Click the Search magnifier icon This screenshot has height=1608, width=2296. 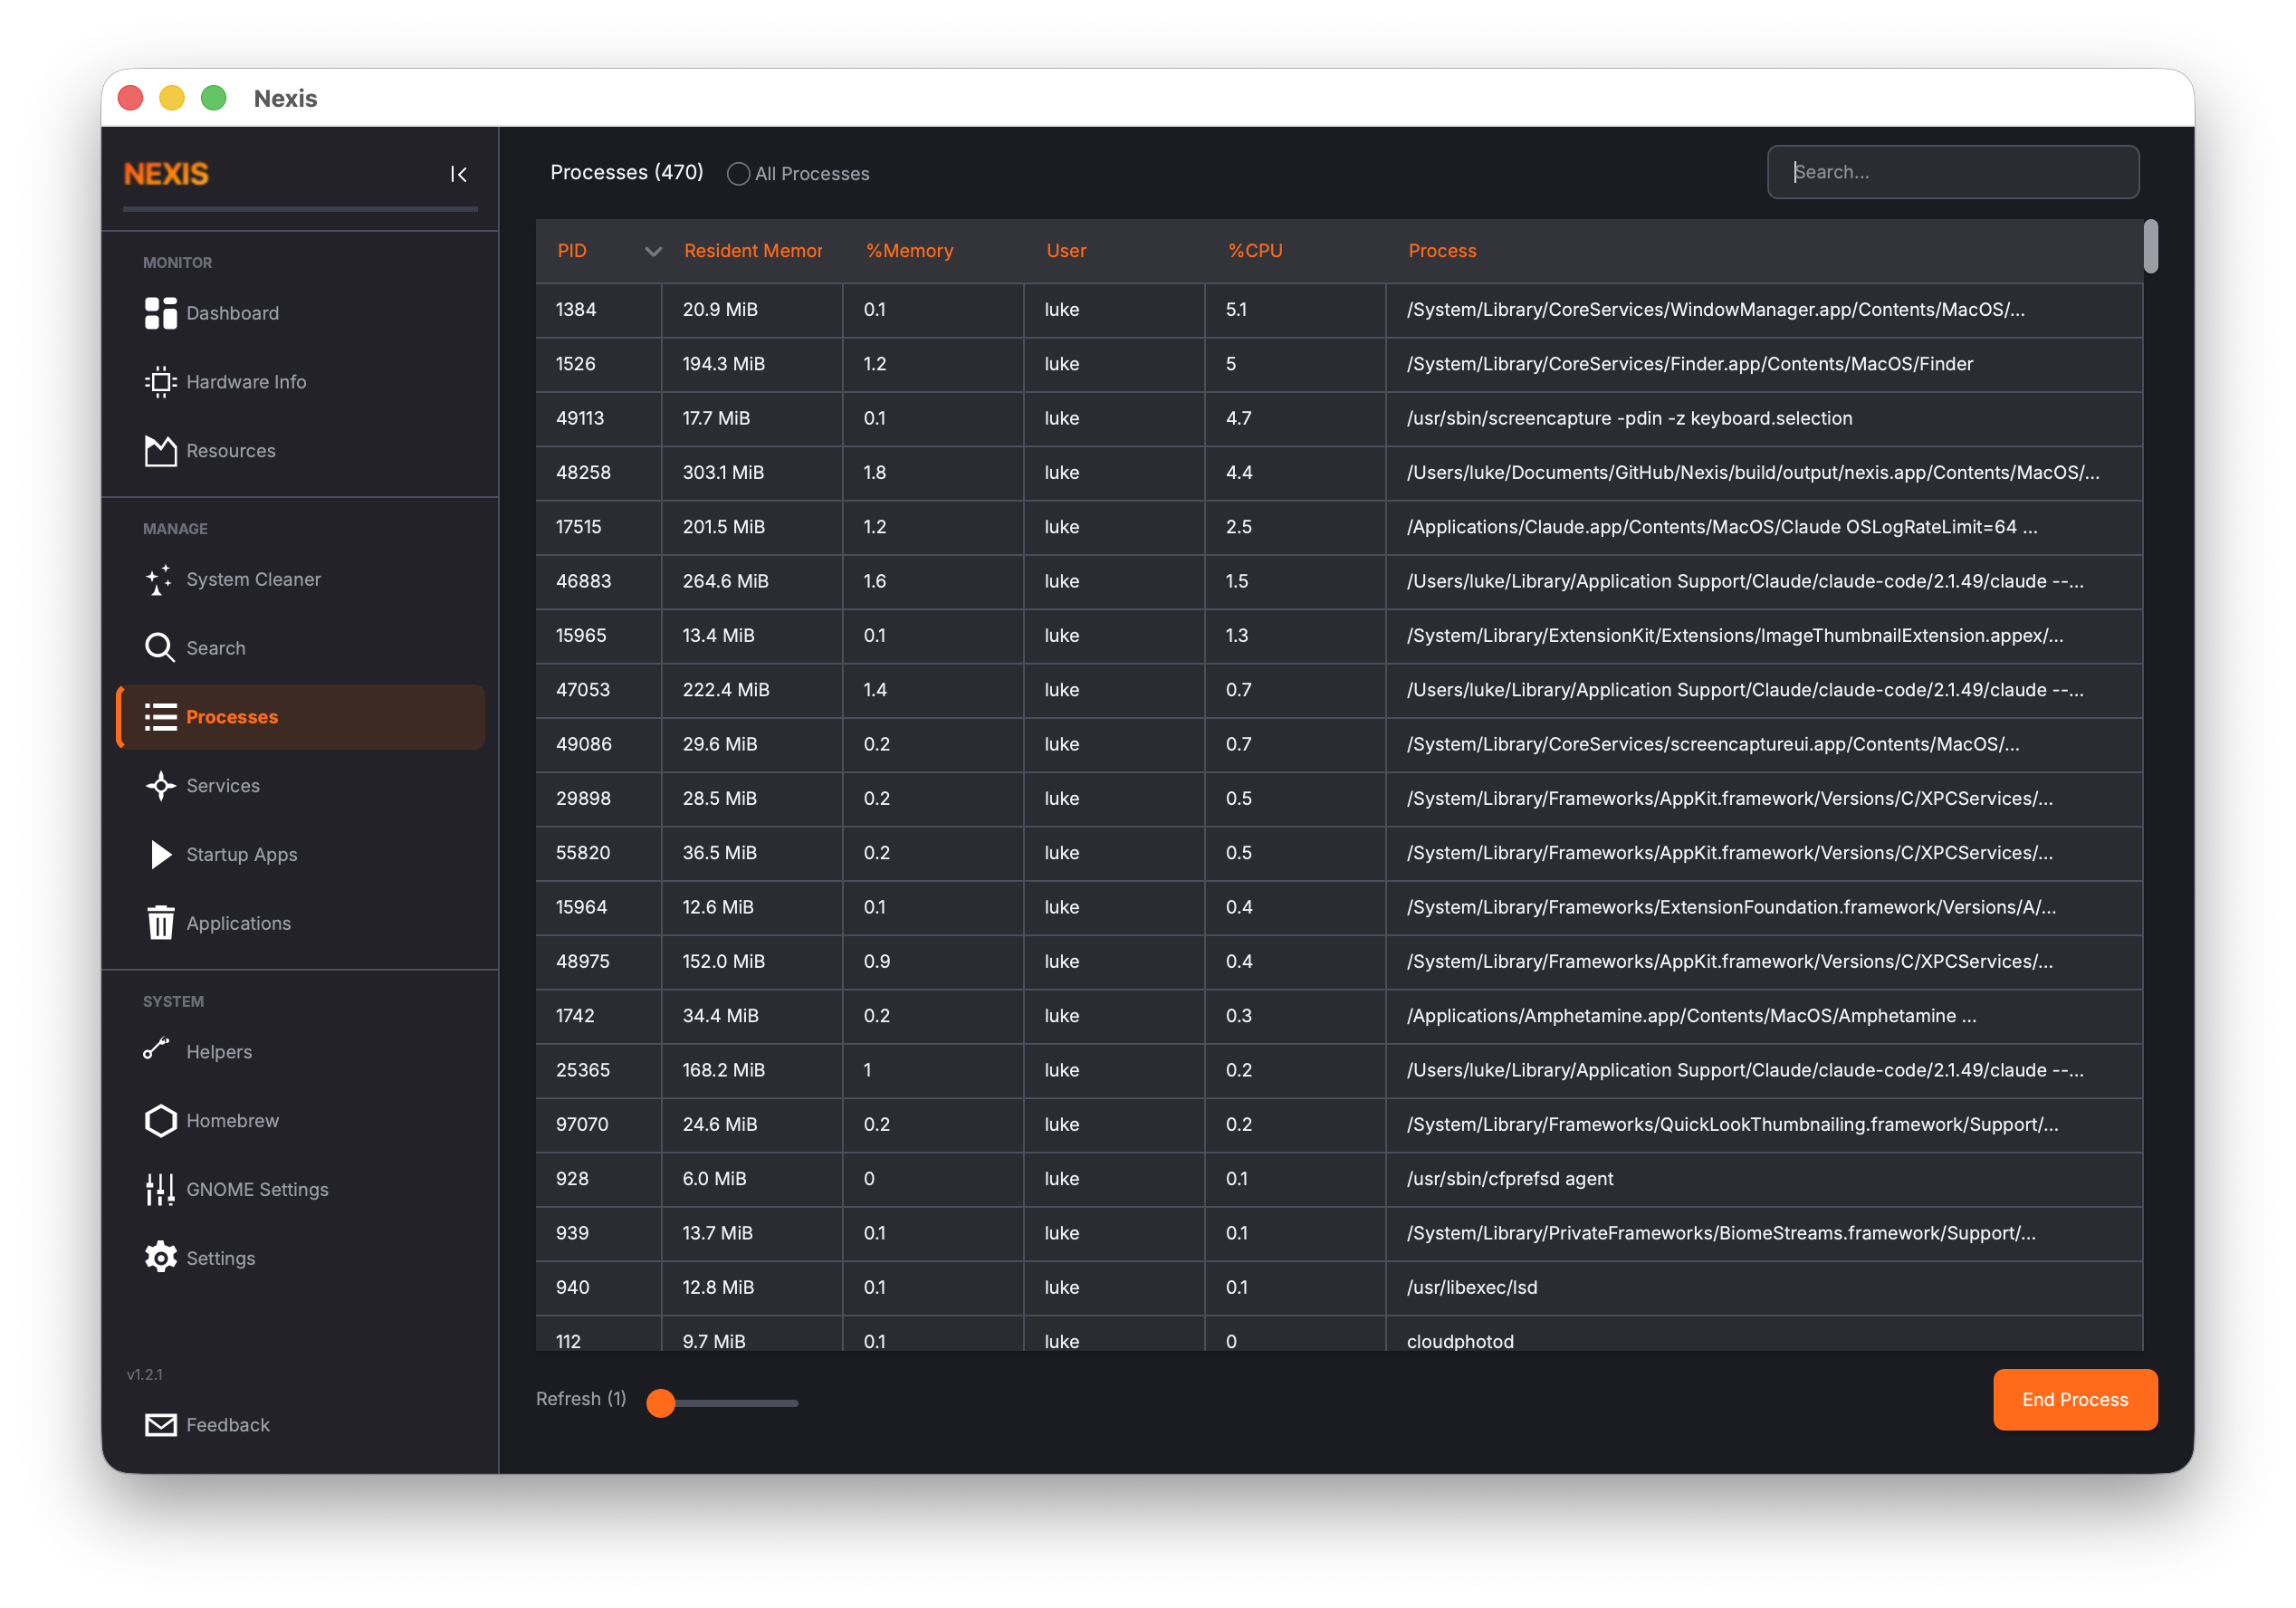(160, 648)
